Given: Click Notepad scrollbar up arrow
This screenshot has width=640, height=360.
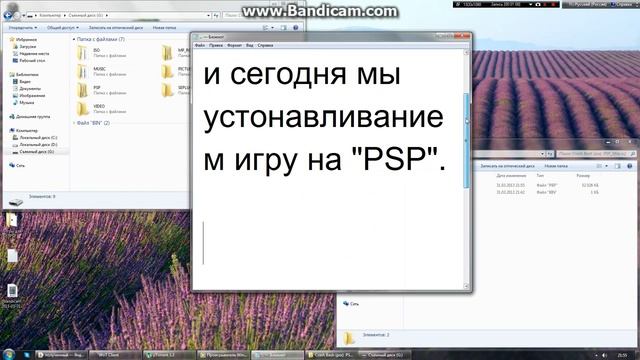Looking at the screenshot, I should click(x=467, y=53).
